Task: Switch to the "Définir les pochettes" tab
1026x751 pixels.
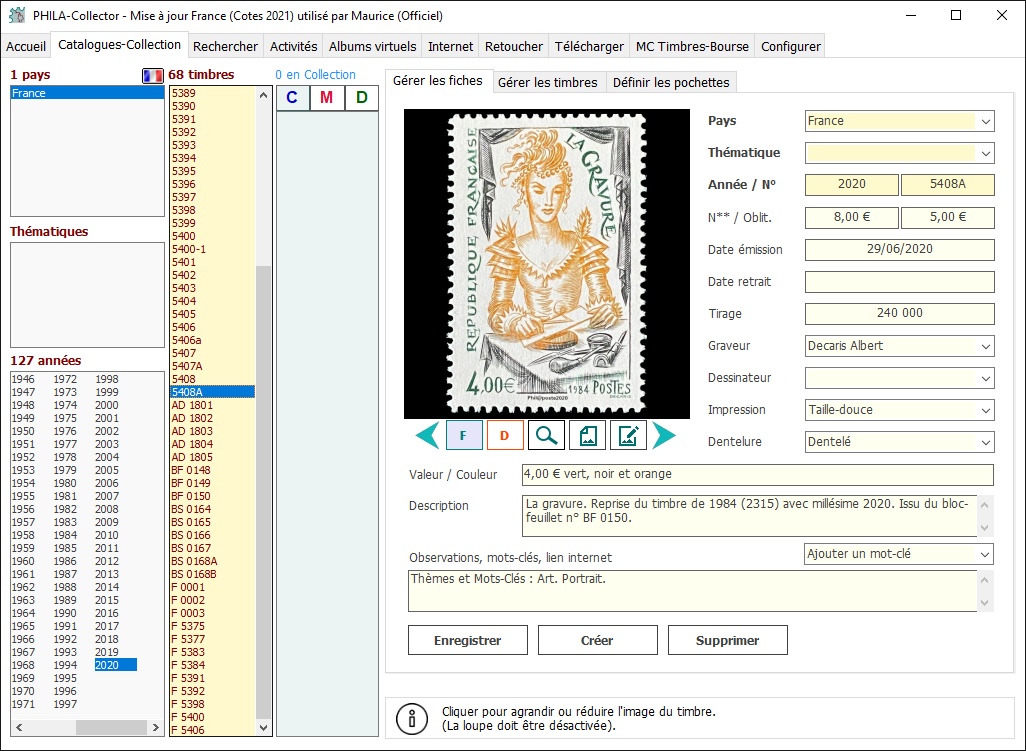Action: [671, 82]
